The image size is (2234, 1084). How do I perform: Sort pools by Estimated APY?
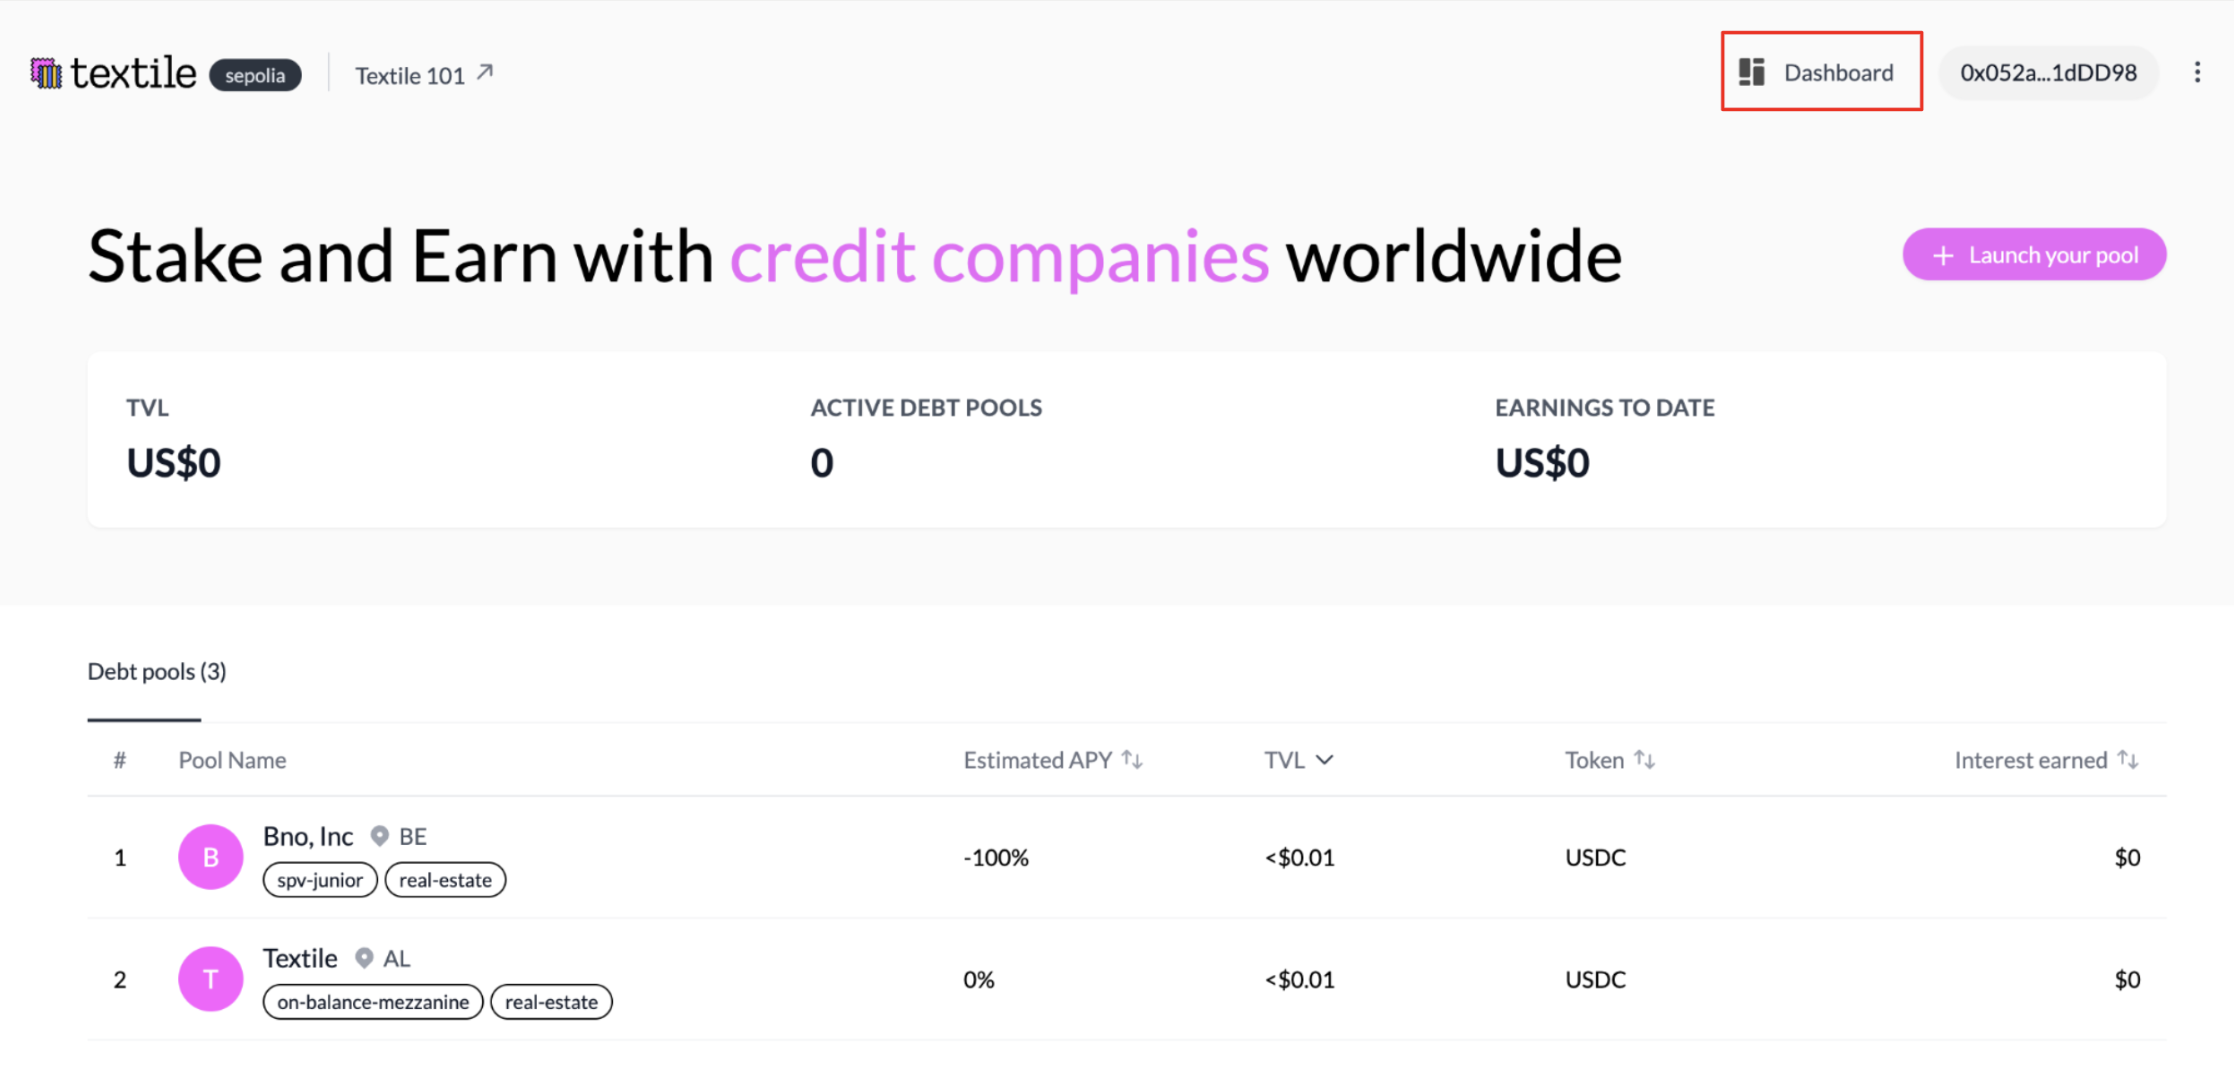tap(1132, 760)
